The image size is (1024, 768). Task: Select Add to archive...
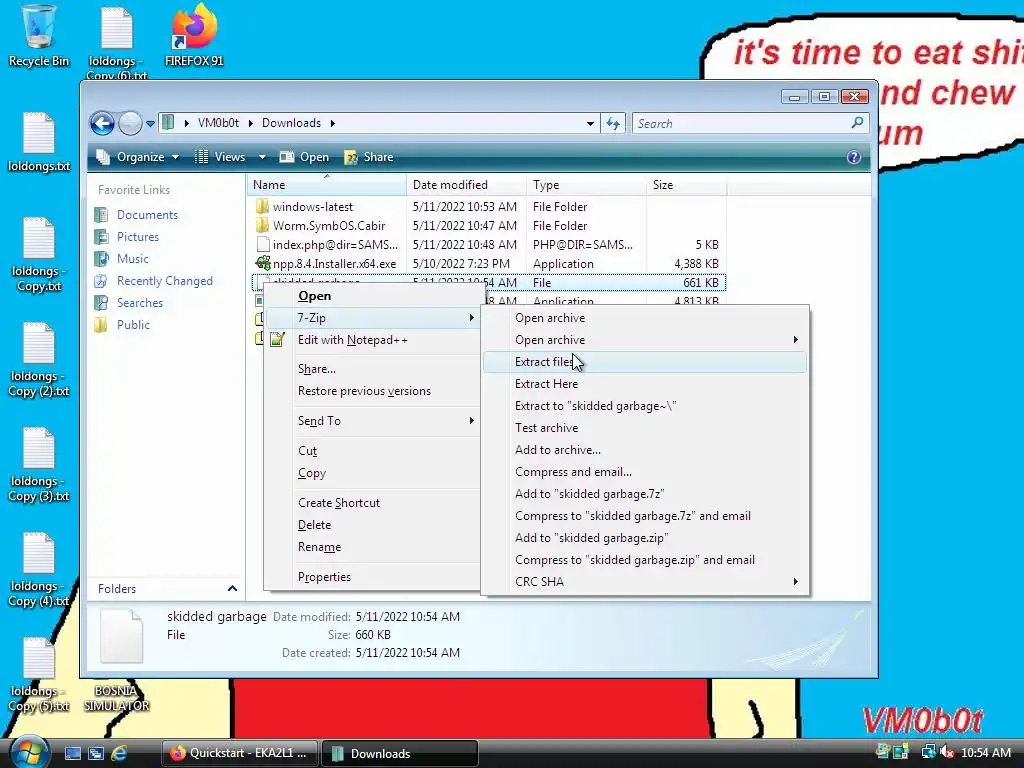646,449
